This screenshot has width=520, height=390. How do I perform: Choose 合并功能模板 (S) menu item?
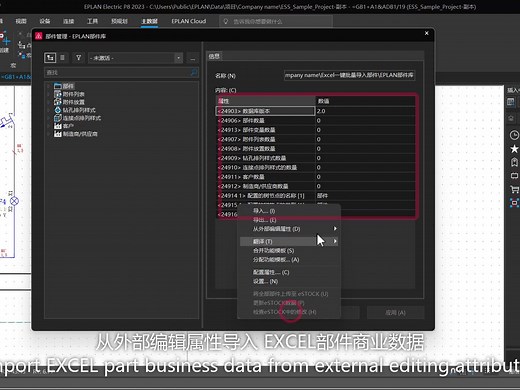click(x=289, y=250)
